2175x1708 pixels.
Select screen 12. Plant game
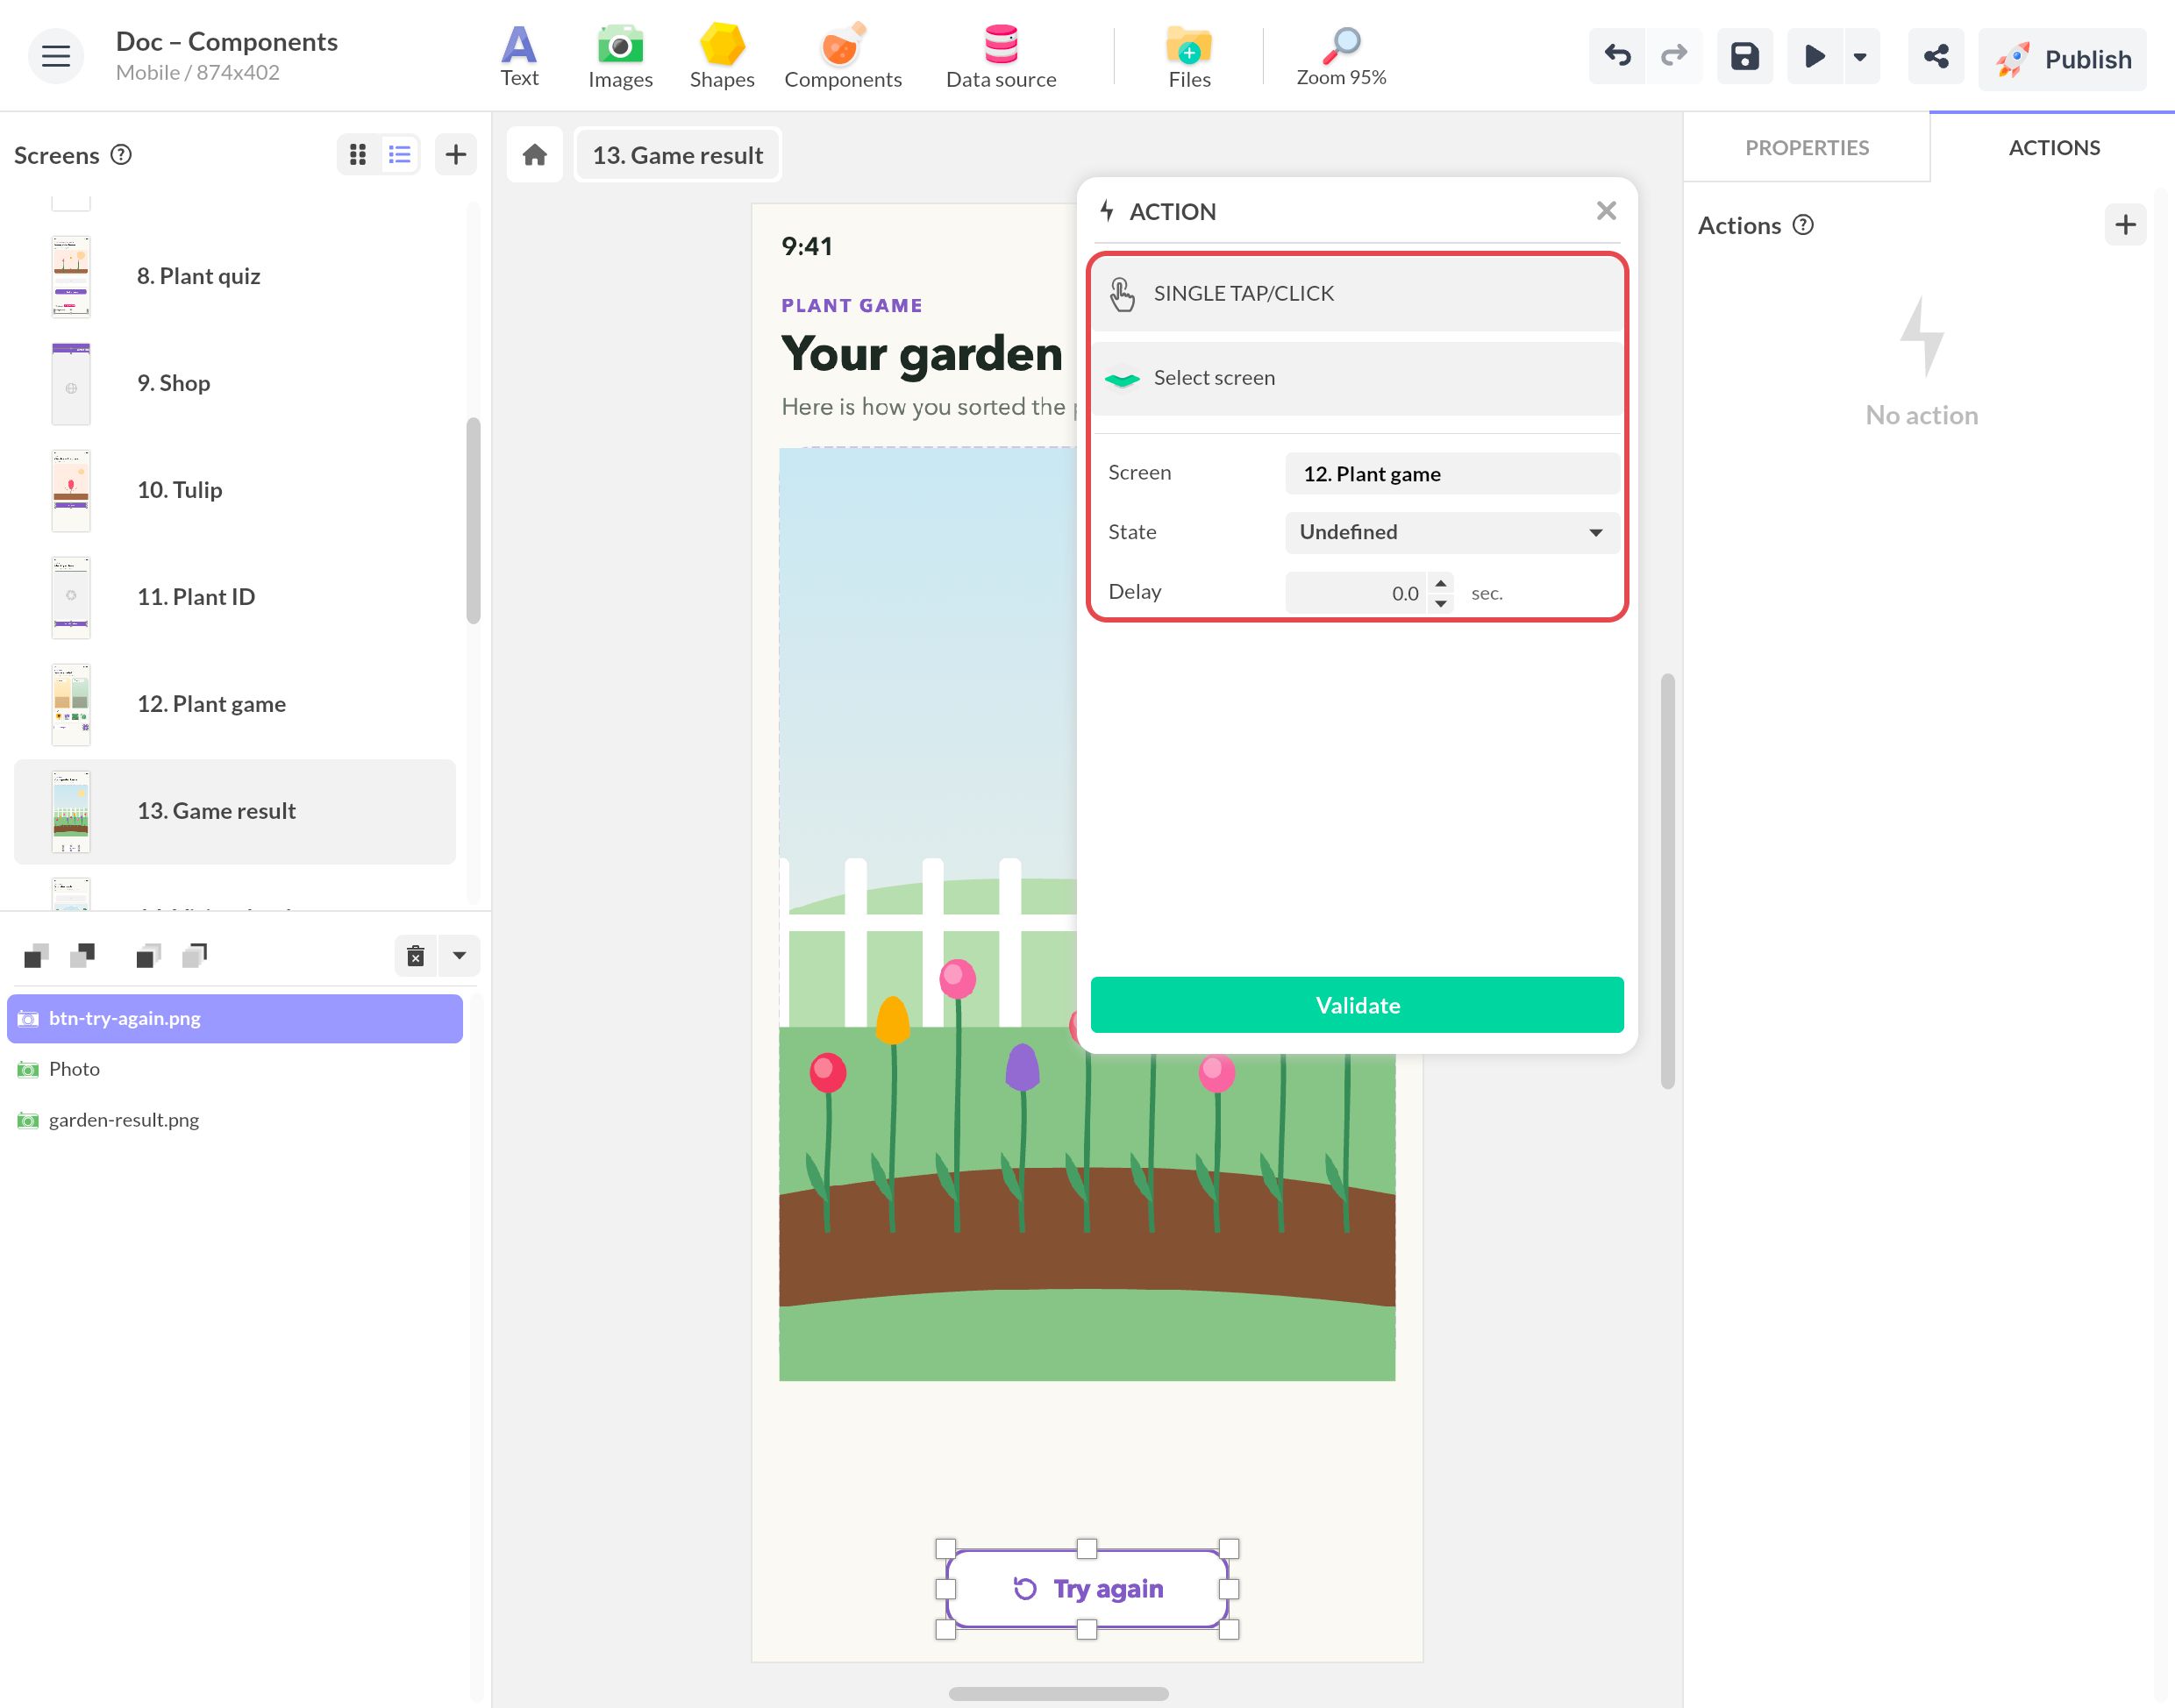point(235,704)
